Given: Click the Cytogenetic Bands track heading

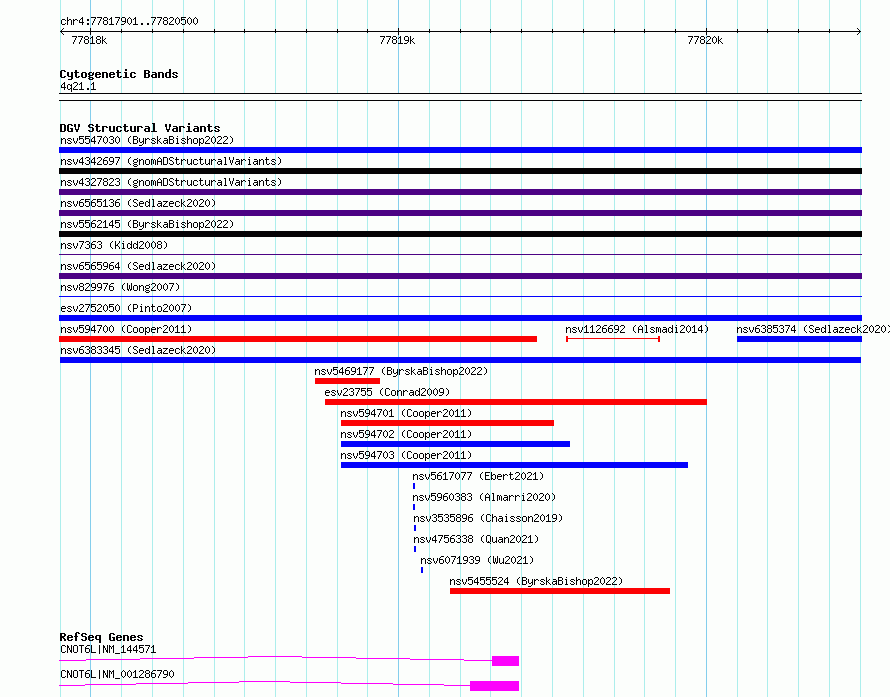Looking at the screenshot, I should pyautogui.click(x=119, y=74).
